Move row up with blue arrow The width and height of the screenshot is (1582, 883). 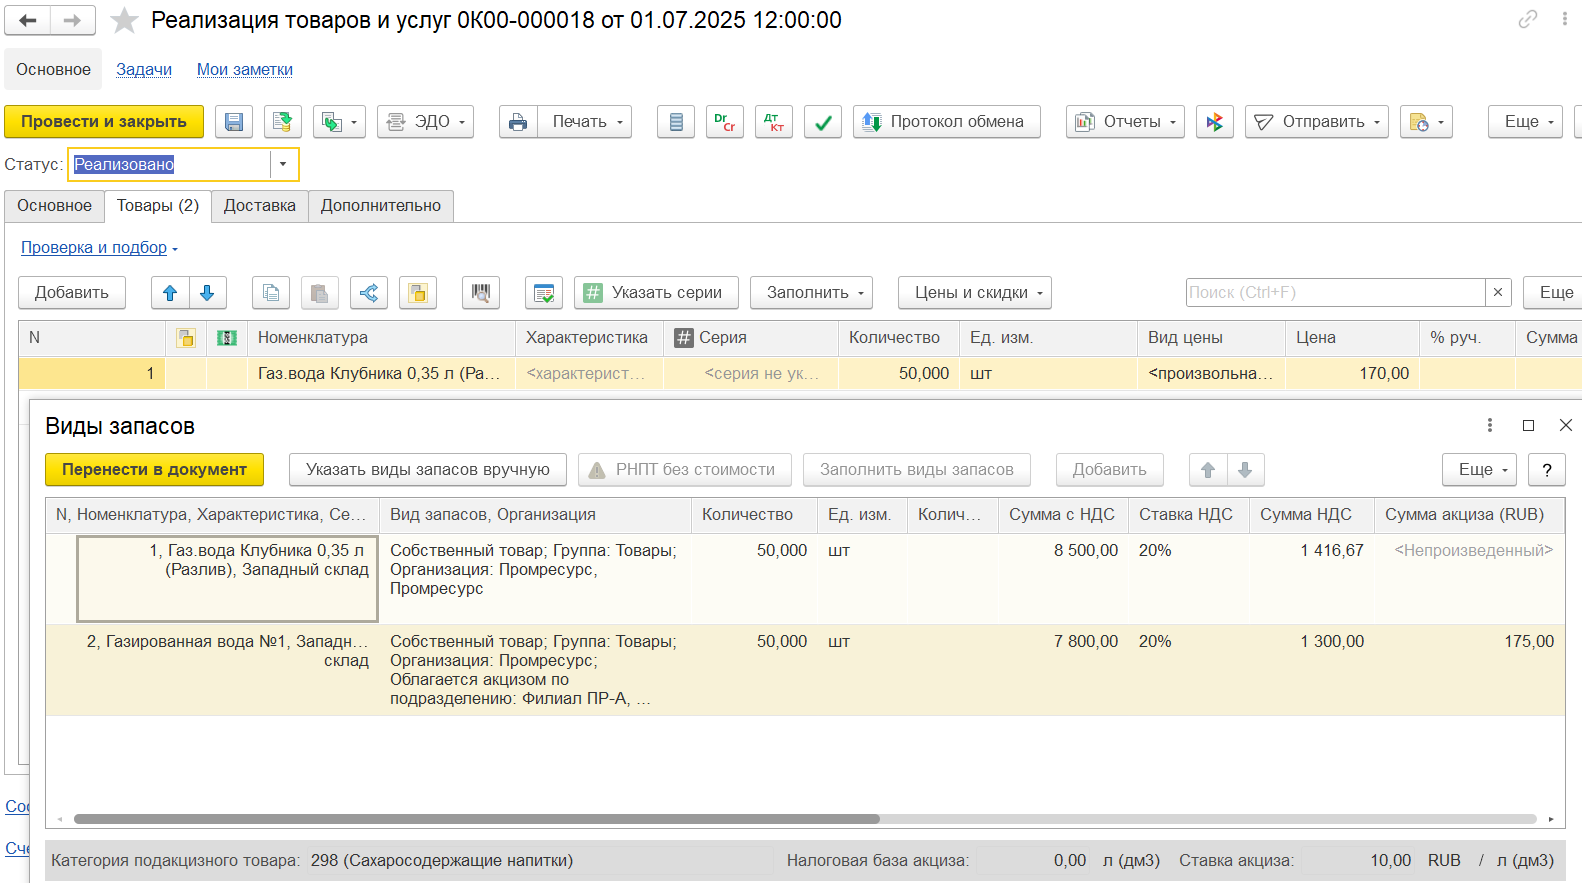click(170, 293)
